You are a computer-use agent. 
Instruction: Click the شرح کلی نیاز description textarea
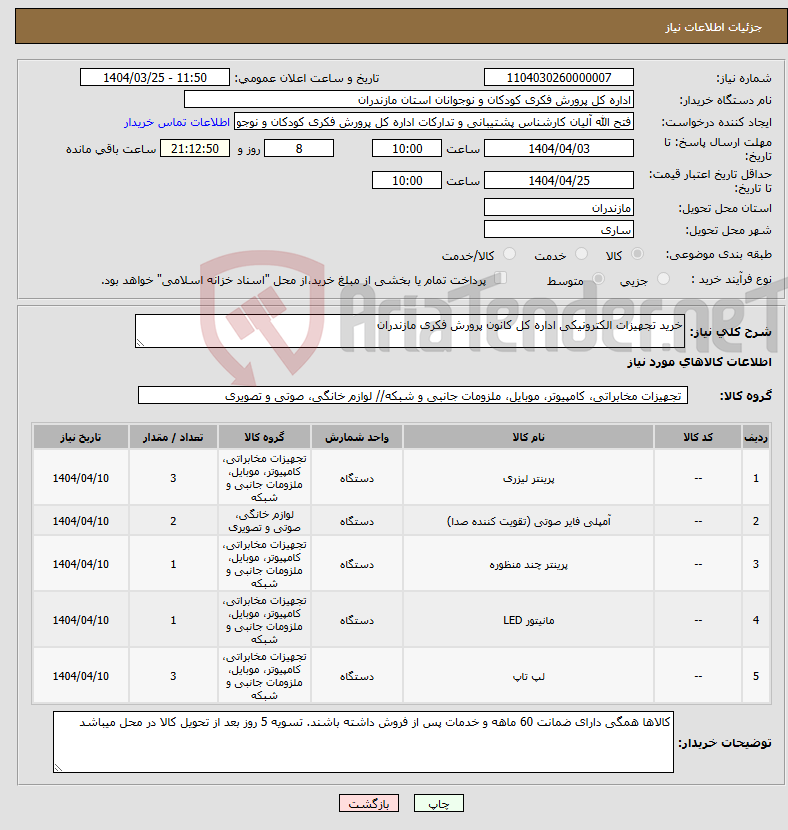(x=410, y=331)
